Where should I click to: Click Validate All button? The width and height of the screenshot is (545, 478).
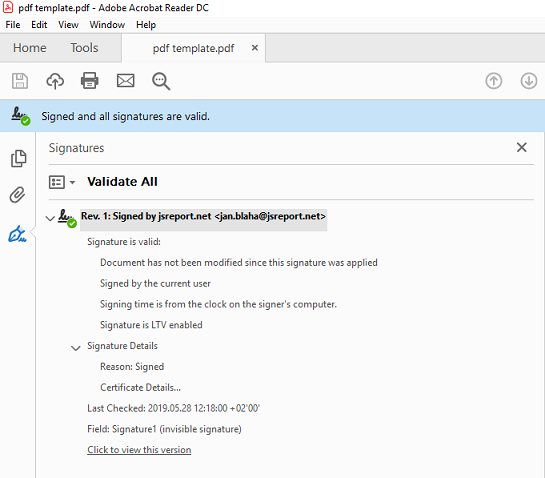point(122,181)
